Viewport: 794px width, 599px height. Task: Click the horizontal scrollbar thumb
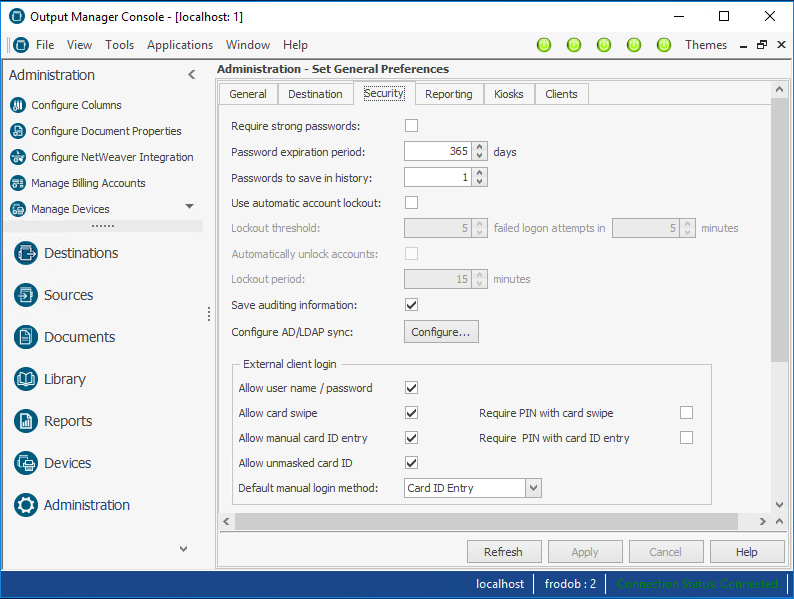[x=486, y=522]
